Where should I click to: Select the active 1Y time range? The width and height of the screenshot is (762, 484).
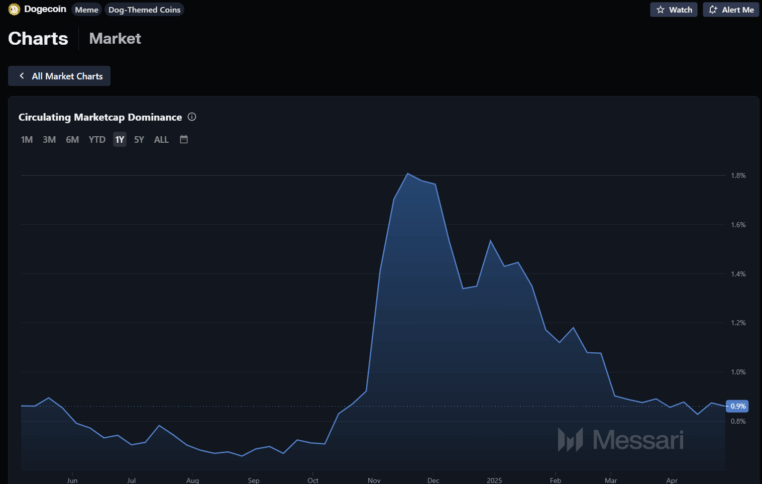click(120, 140)
